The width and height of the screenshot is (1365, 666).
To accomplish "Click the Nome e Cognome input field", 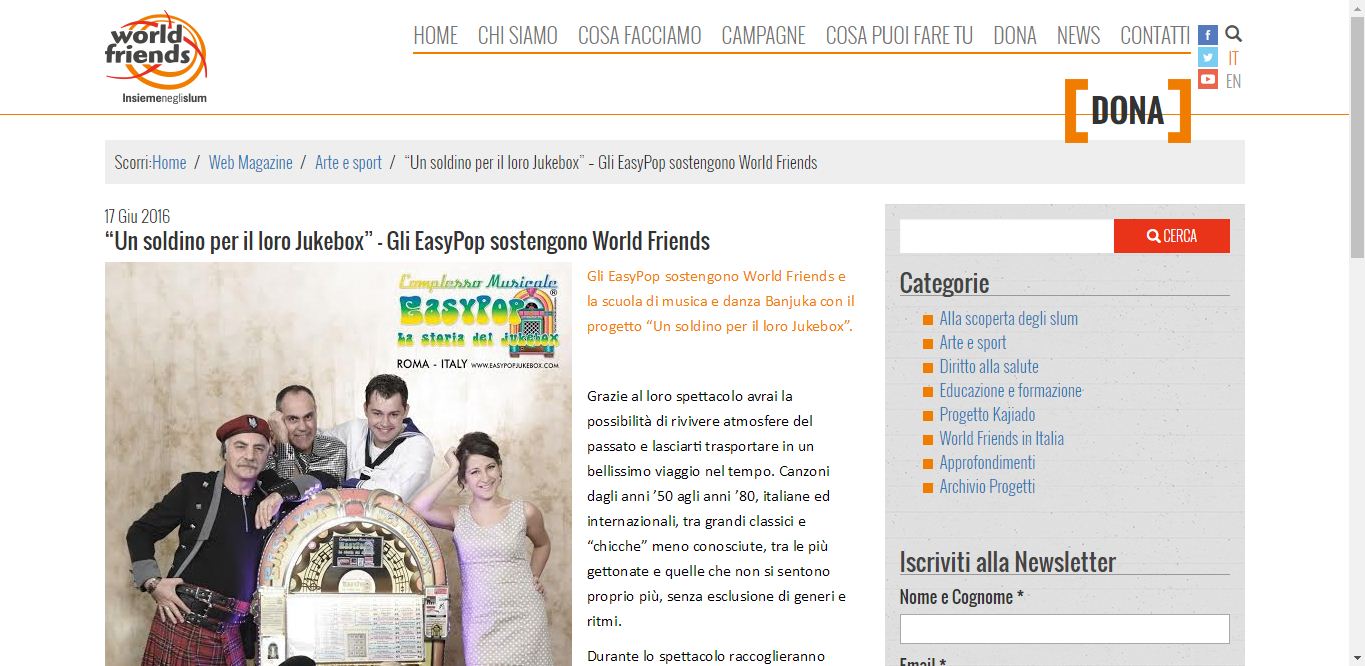I will [x=1064, y=628].
